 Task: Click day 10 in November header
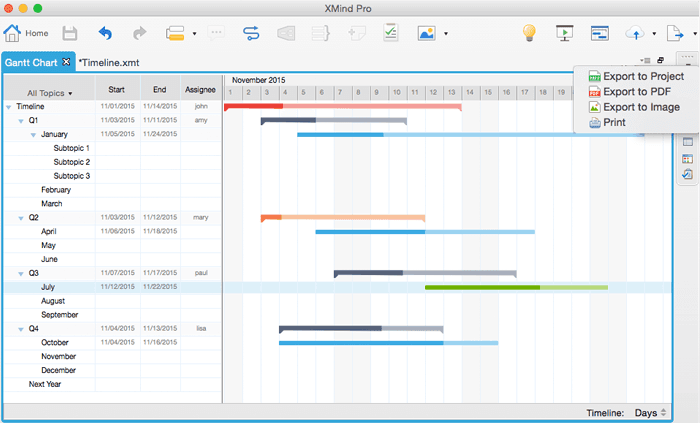[397, 92]
